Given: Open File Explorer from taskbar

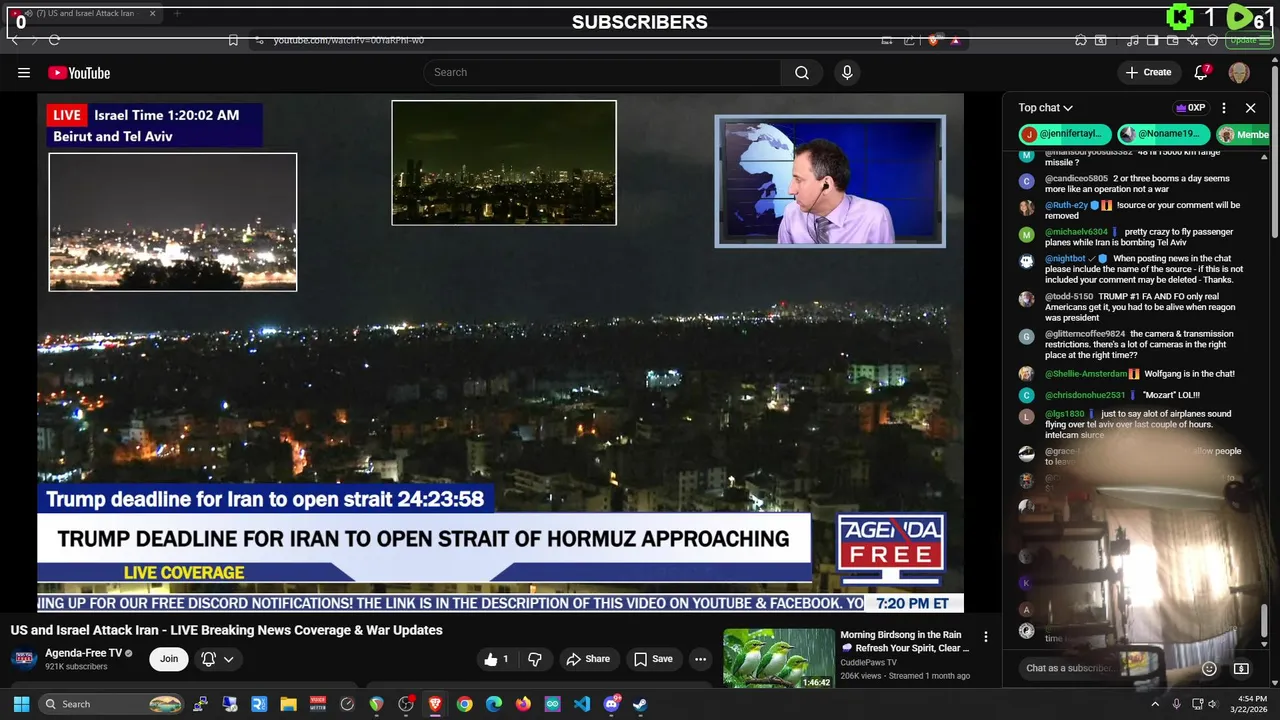Looking at the screenshot, I should 289,704.
